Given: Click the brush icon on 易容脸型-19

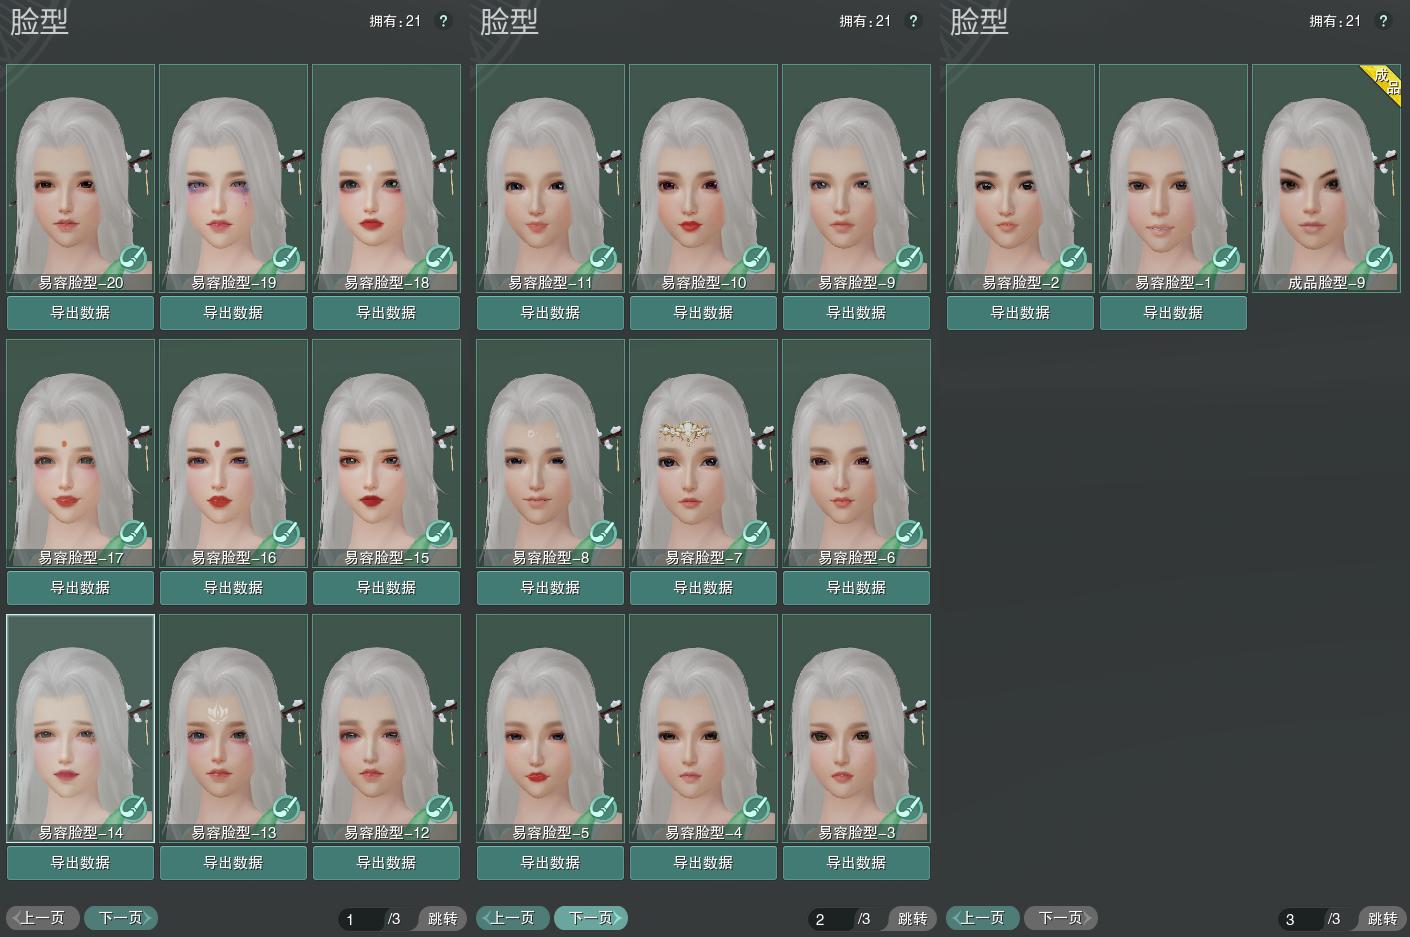Looking at the screenshot, I should coord(286,259).
